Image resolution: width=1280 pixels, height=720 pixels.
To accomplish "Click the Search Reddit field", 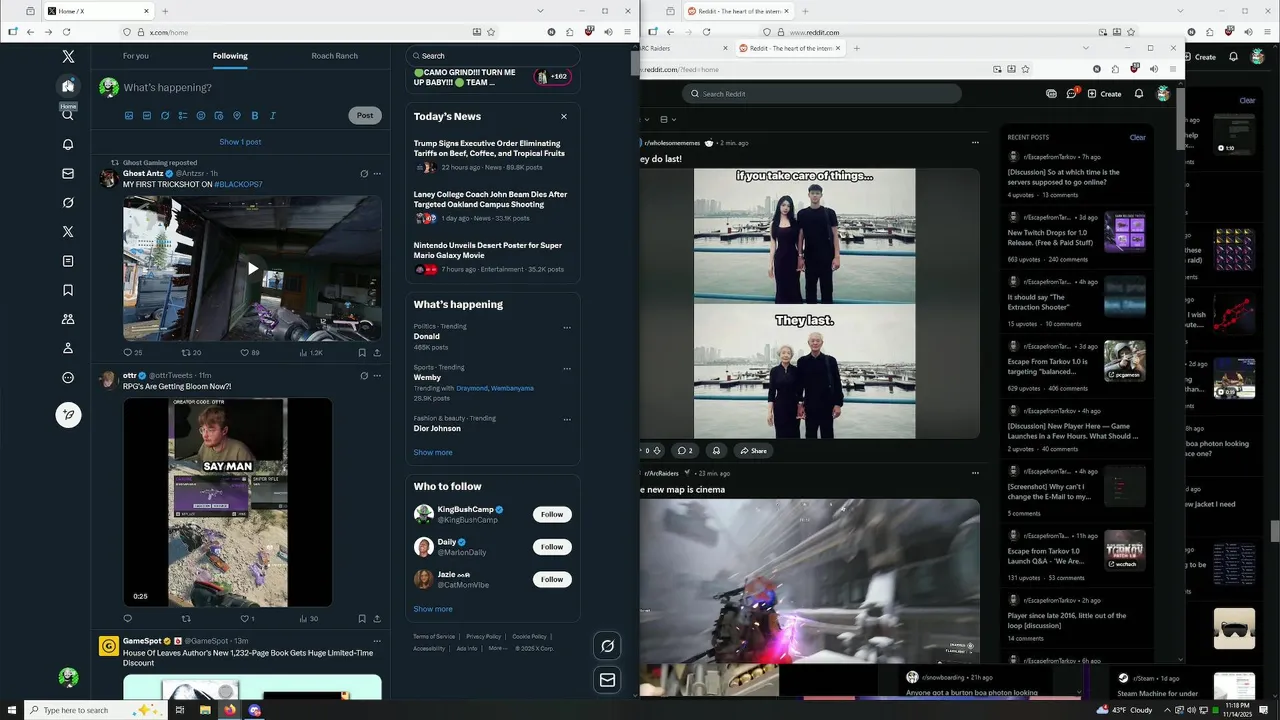I will click(822, 94).
